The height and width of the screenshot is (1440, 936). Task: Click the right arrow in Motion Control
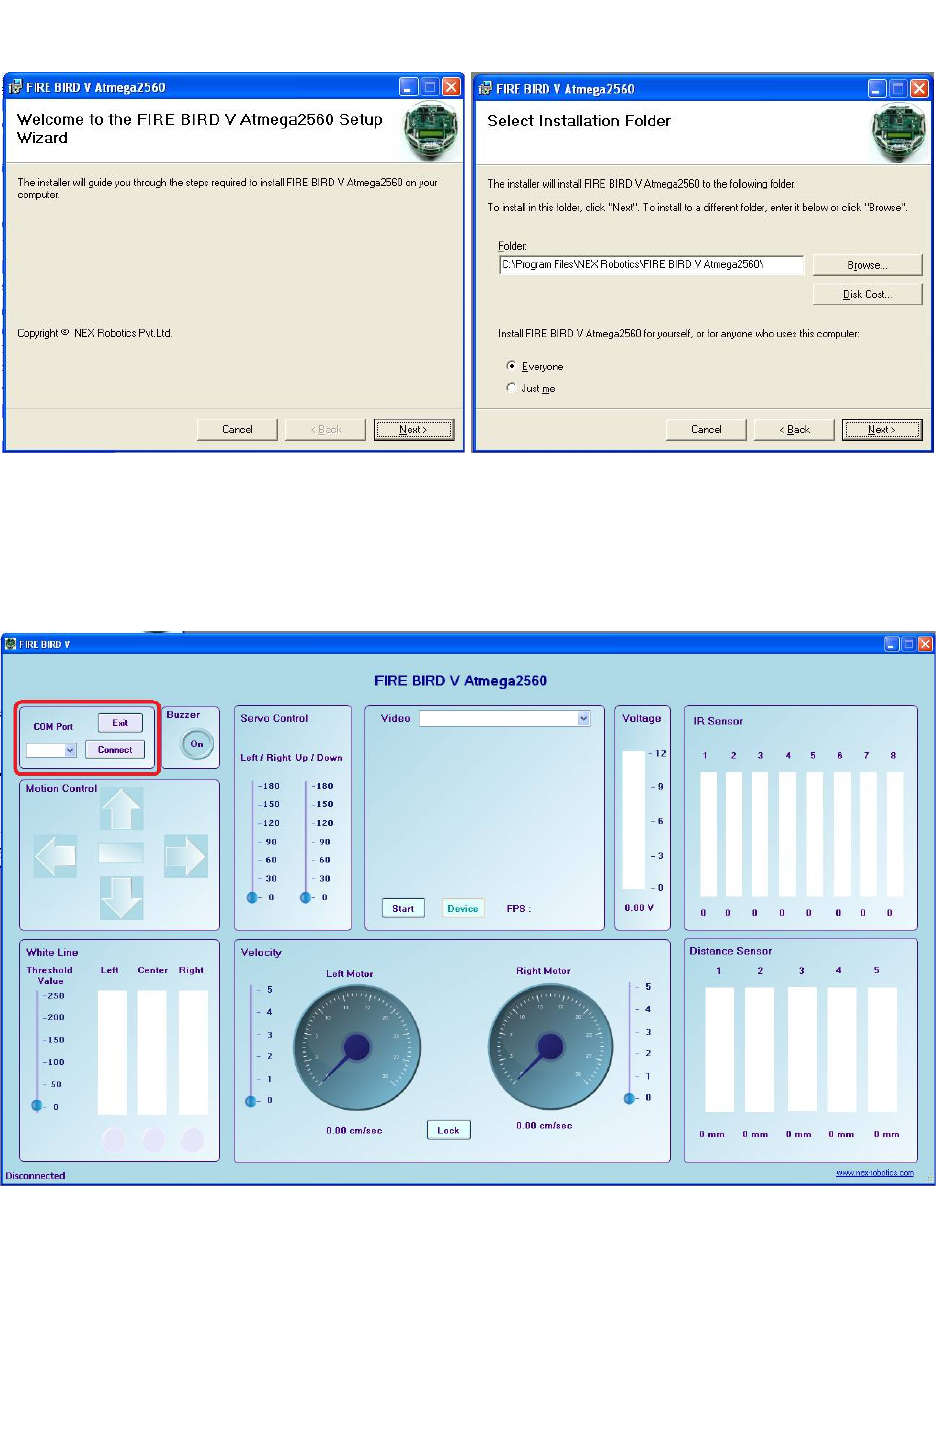[186, 856]
